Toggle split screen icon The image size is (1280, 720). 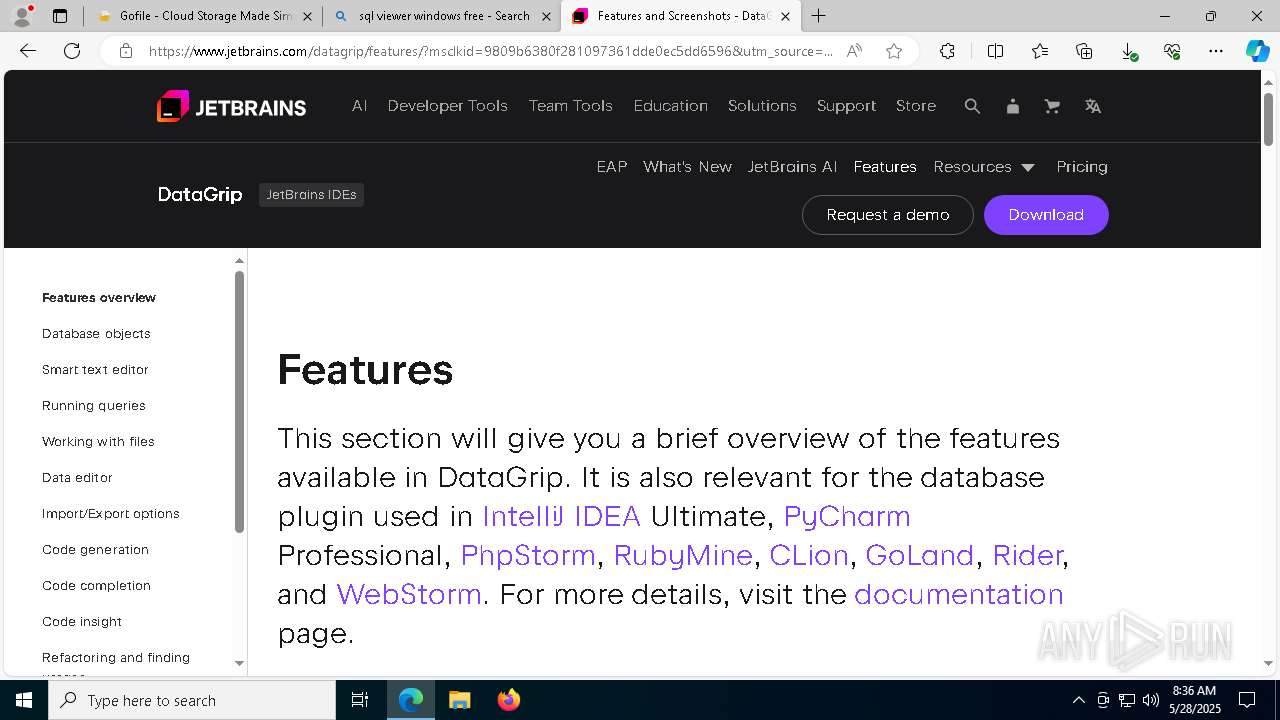point(995,51)
